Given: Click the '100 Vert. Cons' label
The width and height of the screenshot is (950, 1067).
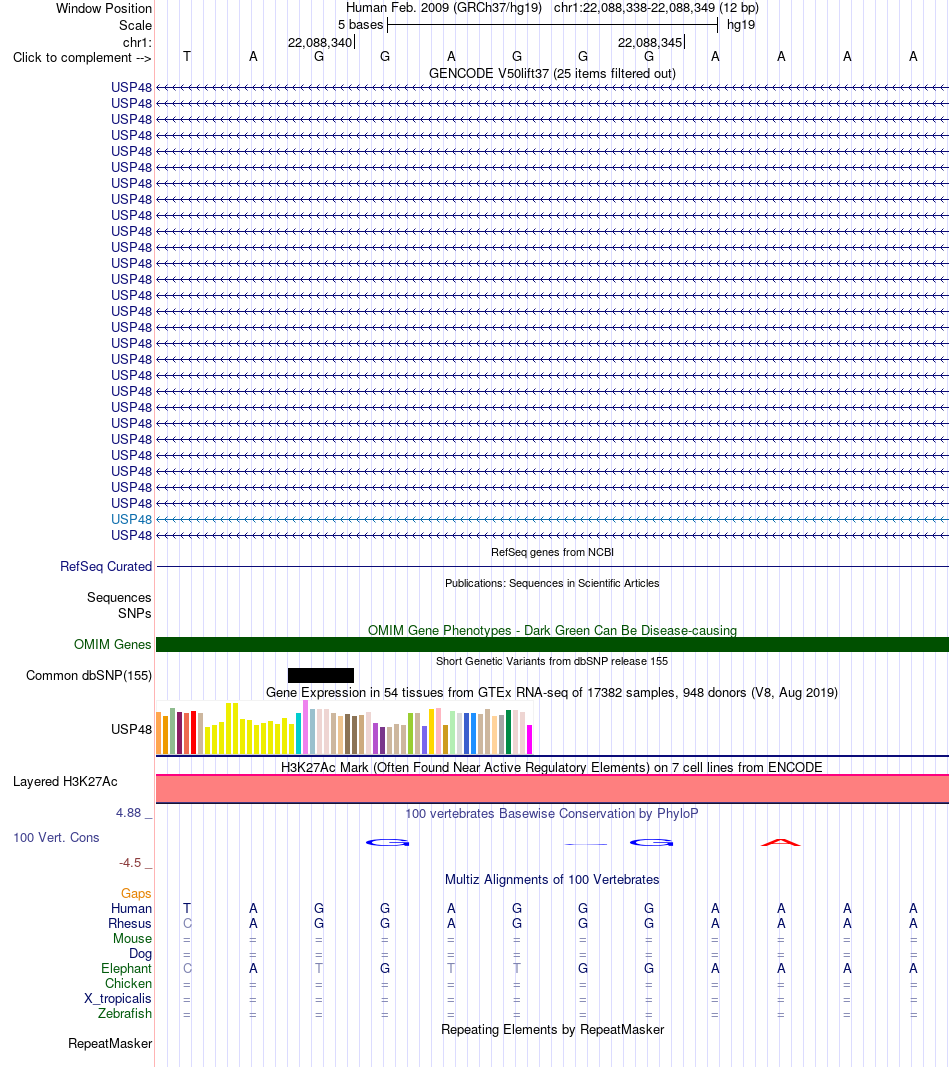Looking at the screenshot, I should pos(56,838).
